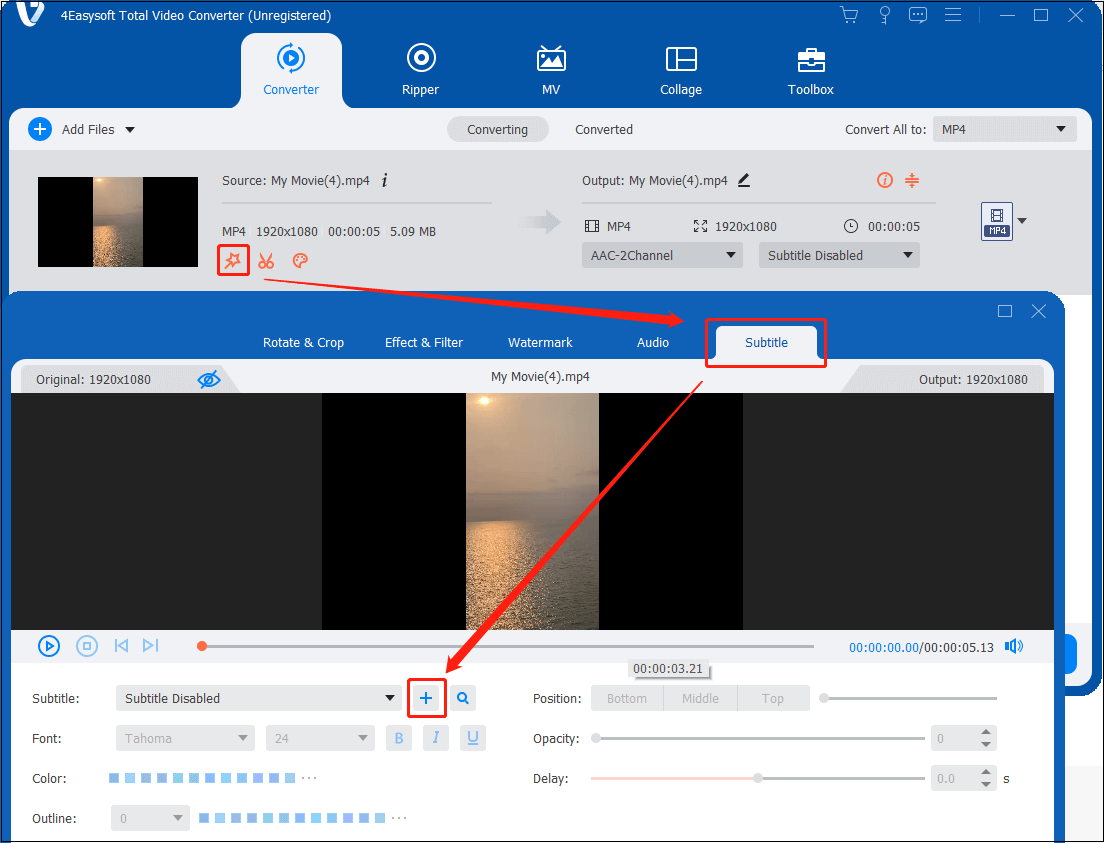Expand the Add Files dropdown arrow
The height and width of the screenshot is (843, 1104).
point(130,130)
